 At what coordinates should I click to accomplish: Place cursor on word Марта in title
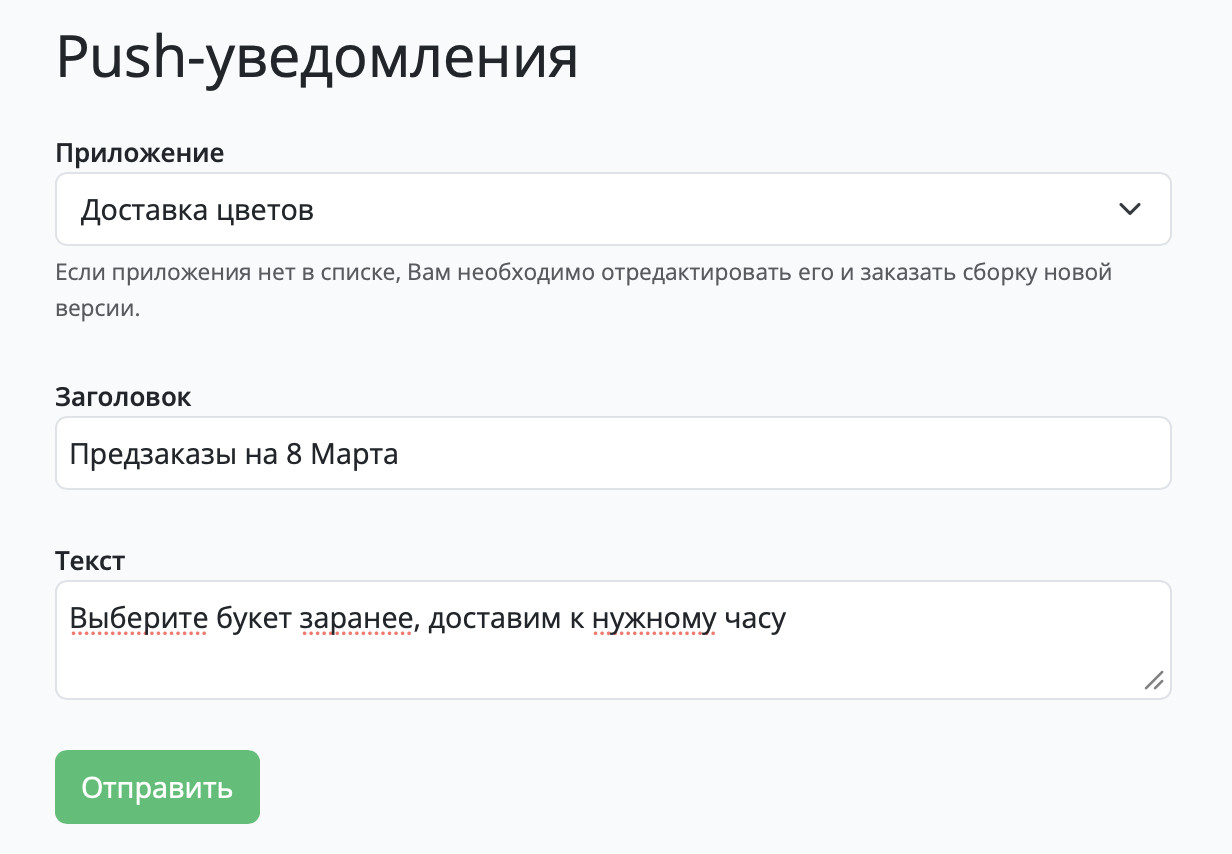354,454
